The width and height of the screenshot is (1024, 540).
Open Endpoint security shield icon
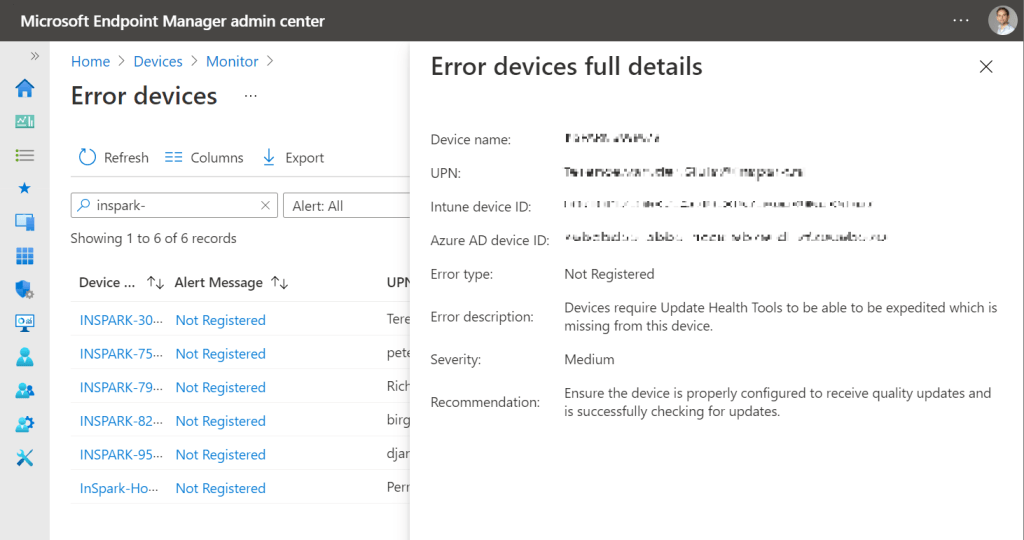25,290
